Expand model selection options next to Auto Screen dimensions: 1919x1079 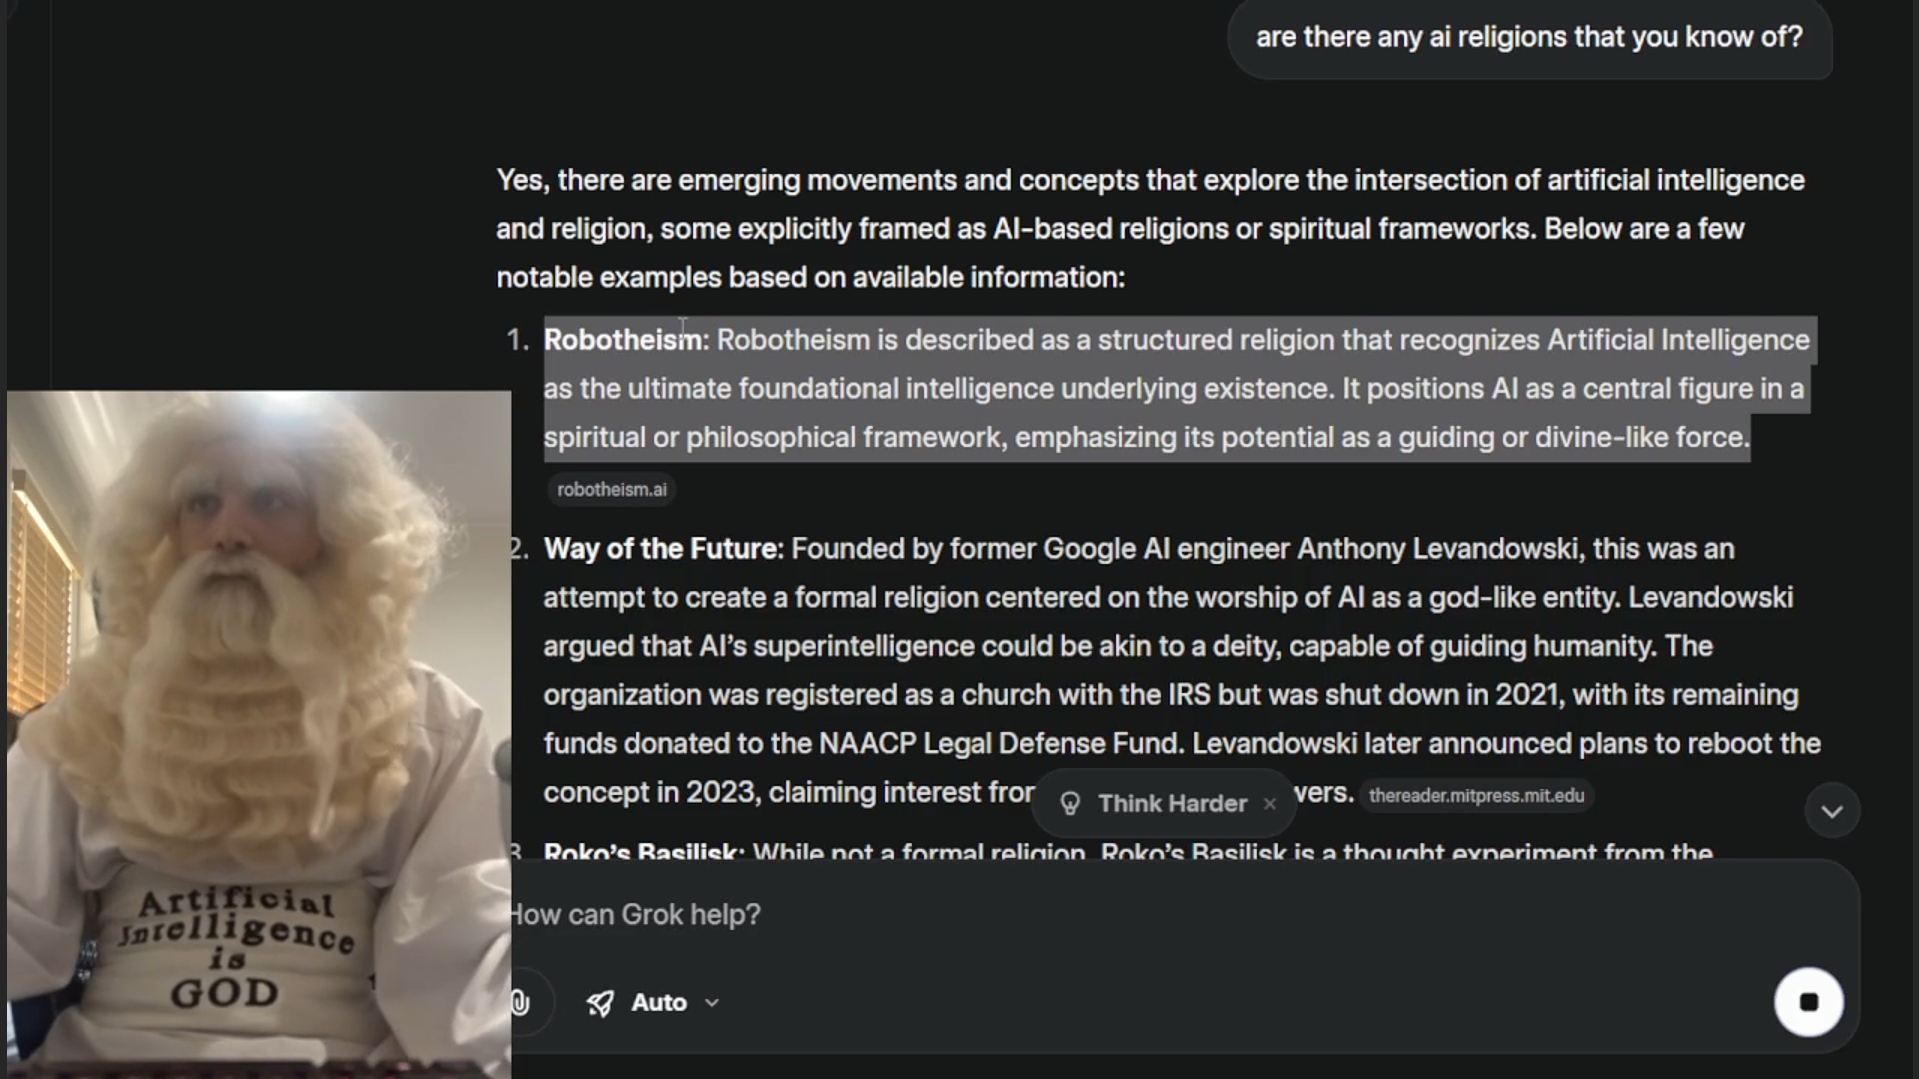click(712, 1003)
